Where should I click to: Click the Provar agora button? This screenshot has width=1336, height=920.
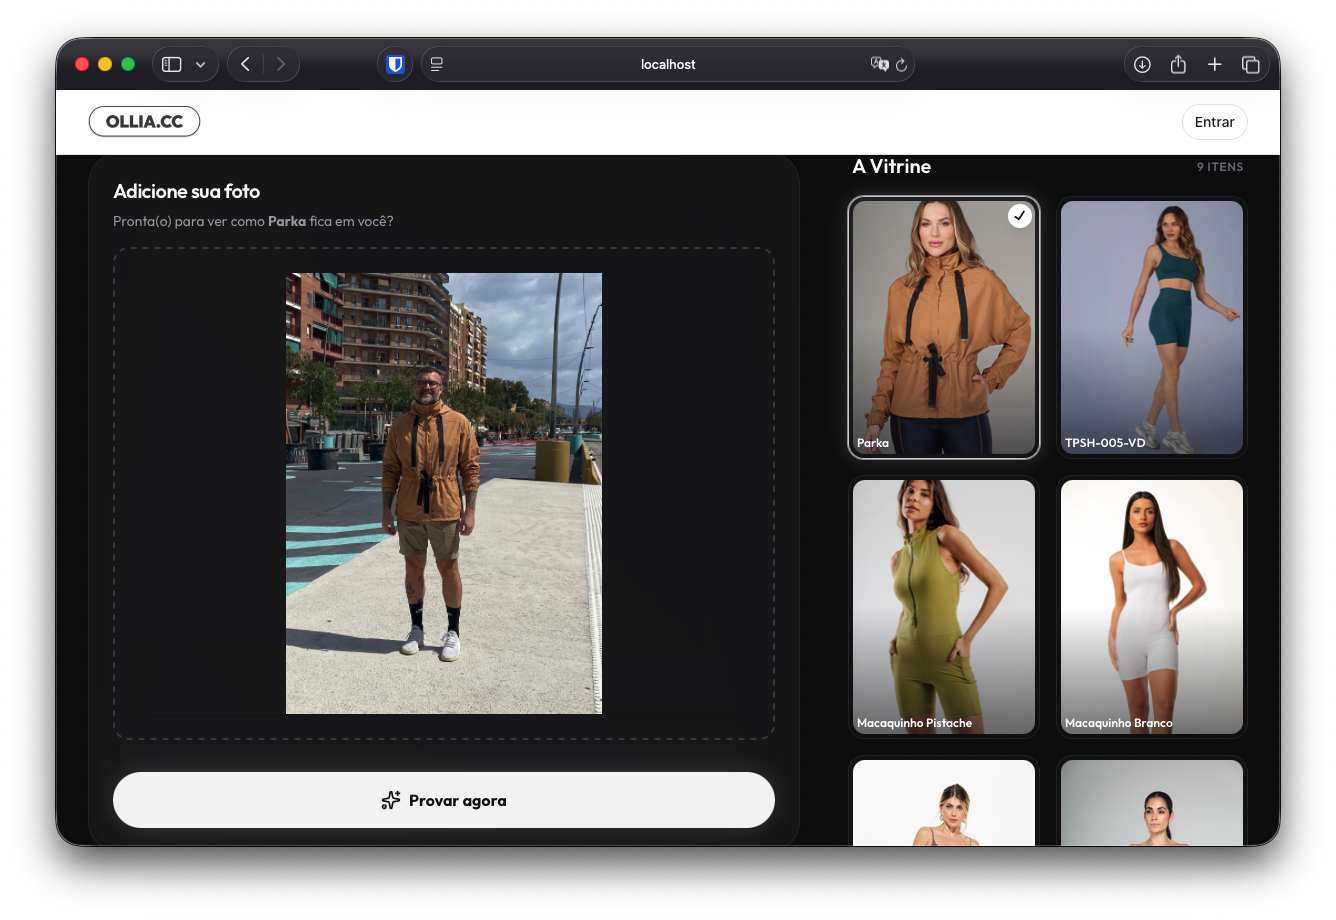tap(444, 800)
